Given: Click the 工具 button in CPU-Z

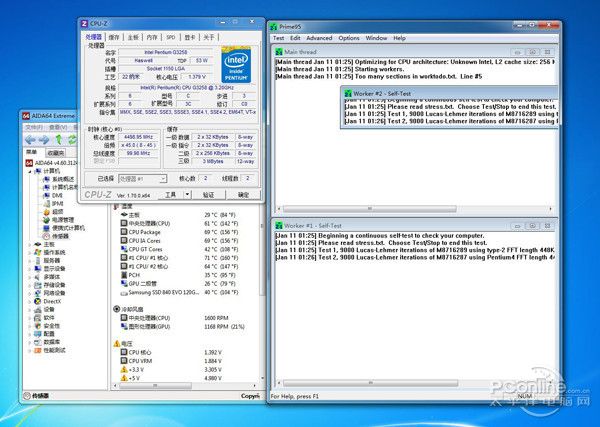Looking at the screenshot, I should click(171, 195).
